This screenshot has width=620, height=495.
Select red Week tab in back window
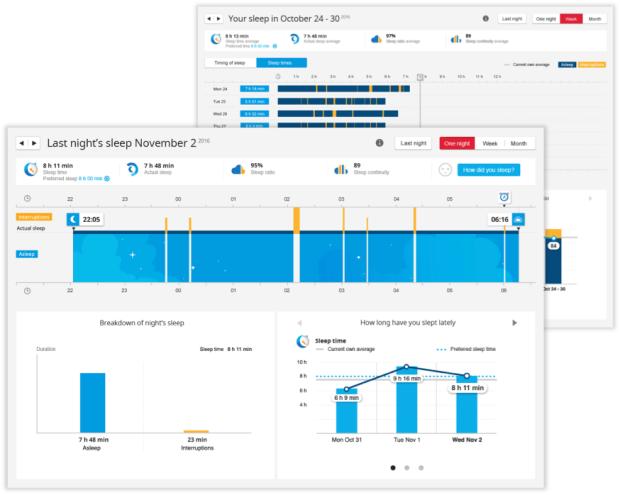571,19
